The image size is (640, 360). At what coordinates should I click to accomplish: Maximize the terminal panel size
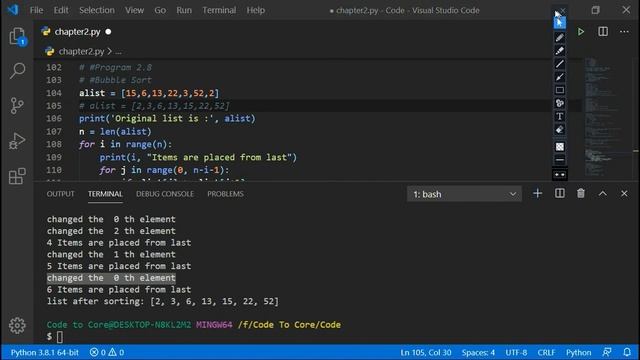[x=602, y=193]
